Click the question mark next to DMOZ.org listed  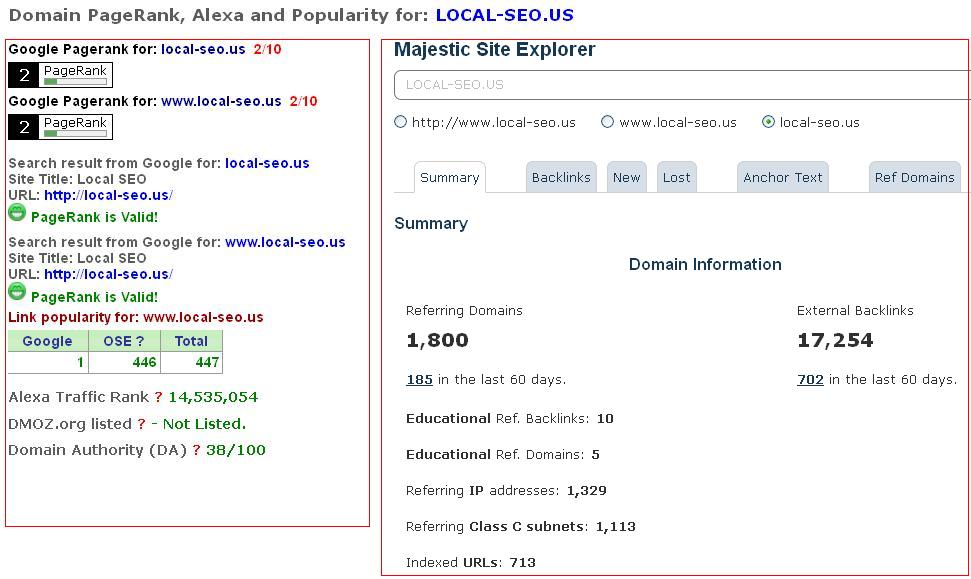point(141,424)
